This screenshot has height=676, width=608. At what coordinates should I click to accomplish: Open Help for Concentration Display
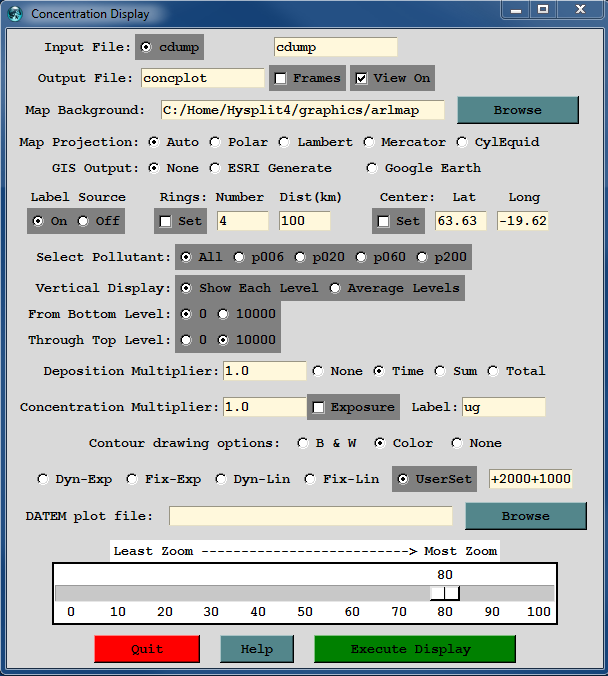coord(256,649)
